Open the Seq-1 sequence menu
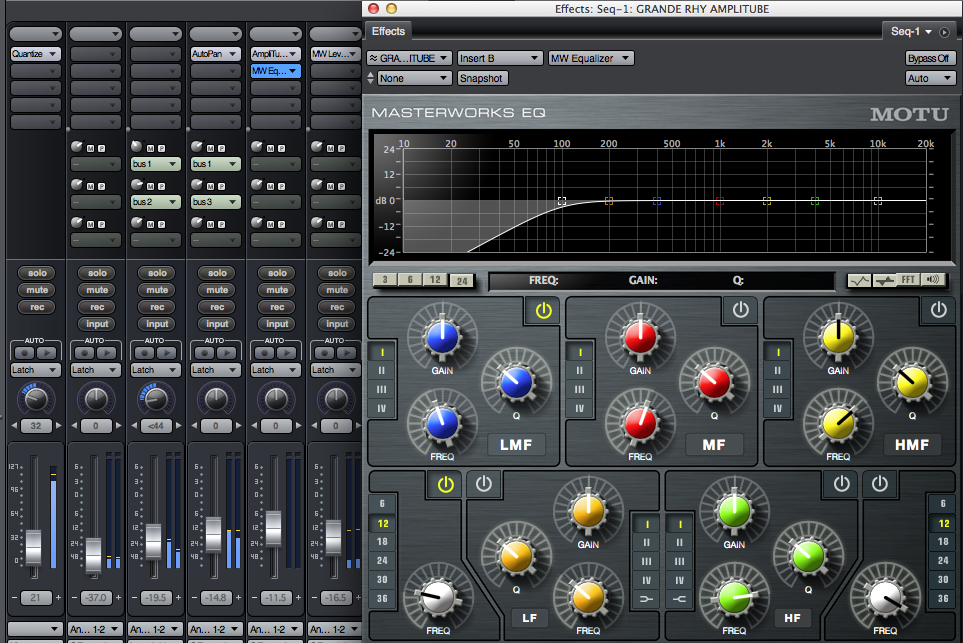Viewport: 963px width, 643px height. click(x=911, y=32)
